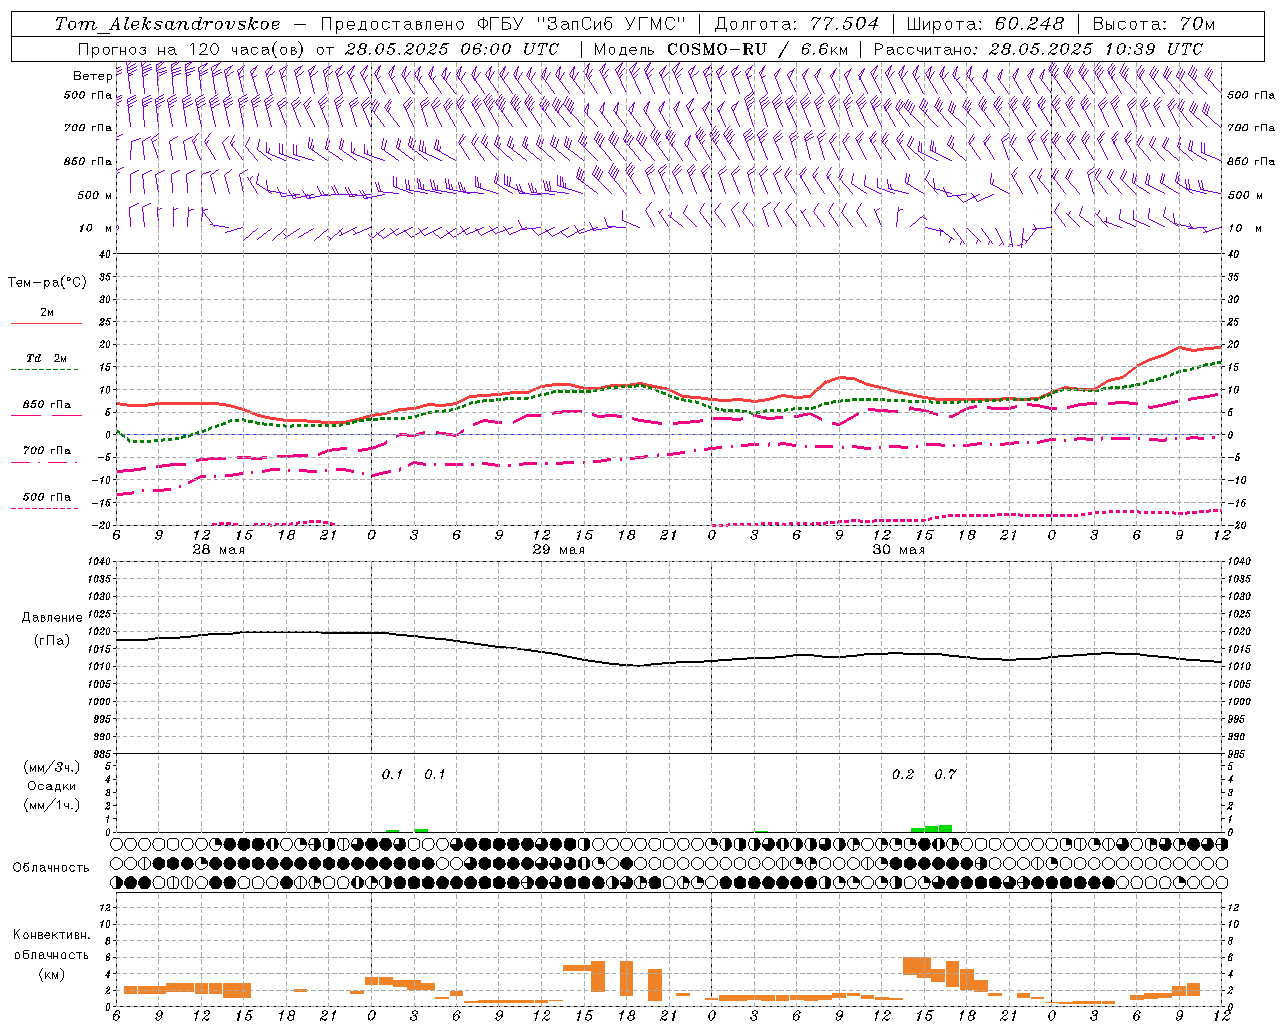Click the (мм/3ч.) precipitation unit label
Viewport: 1280px width, 1024px height.
point(51,767)
